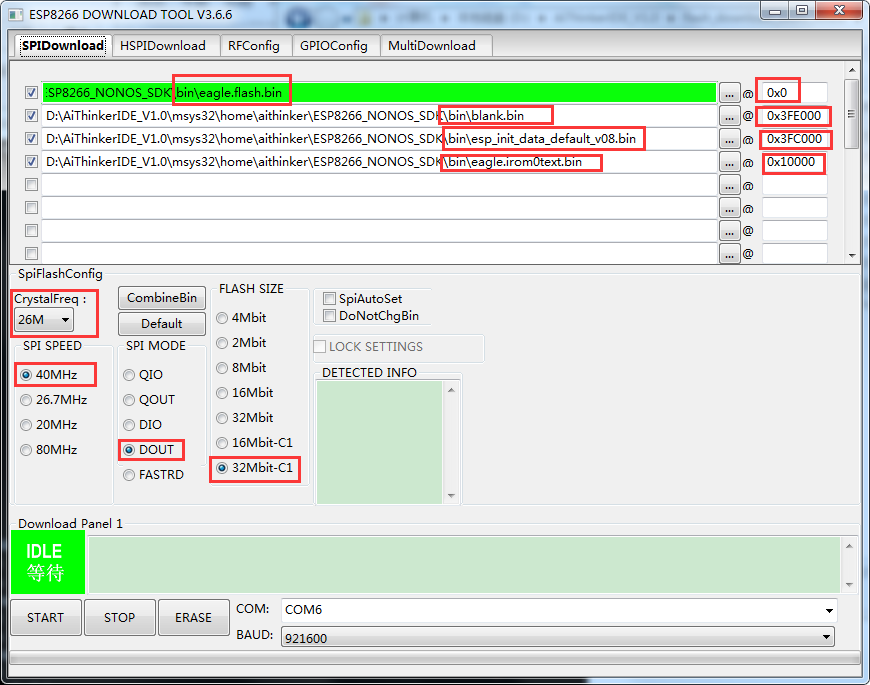Choose DIO SPI mode

129,425
